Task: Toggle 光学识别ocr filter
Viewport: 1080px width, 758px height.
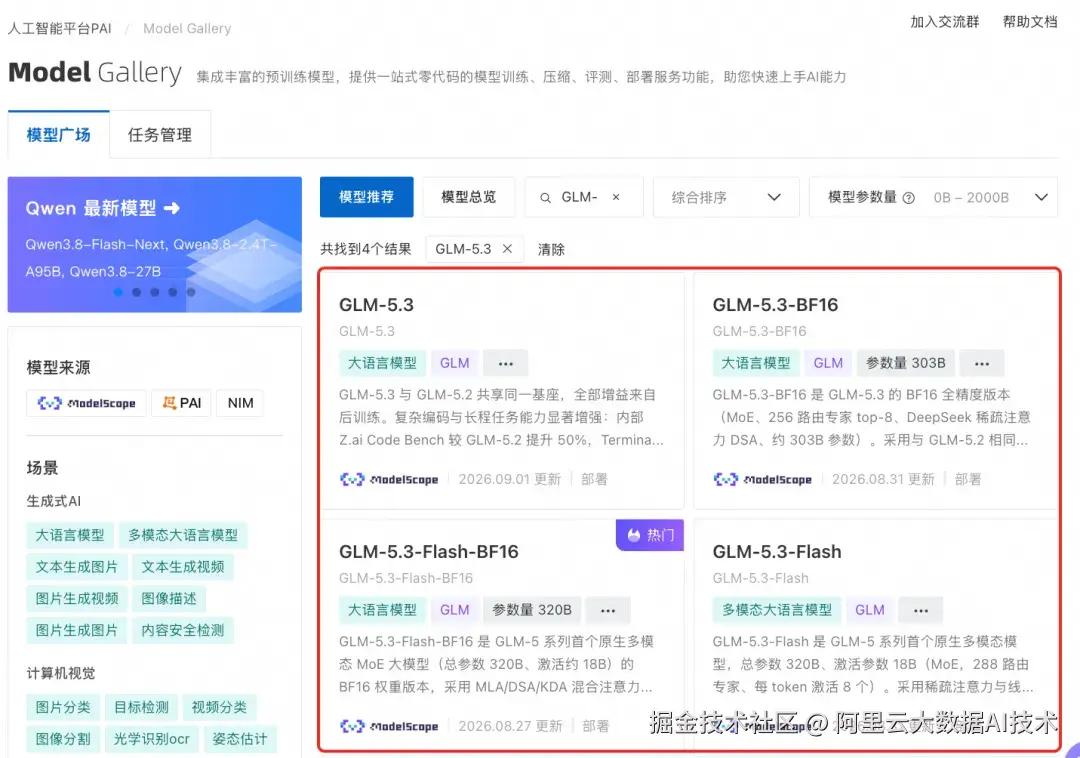Action: (x=152, y=739)
